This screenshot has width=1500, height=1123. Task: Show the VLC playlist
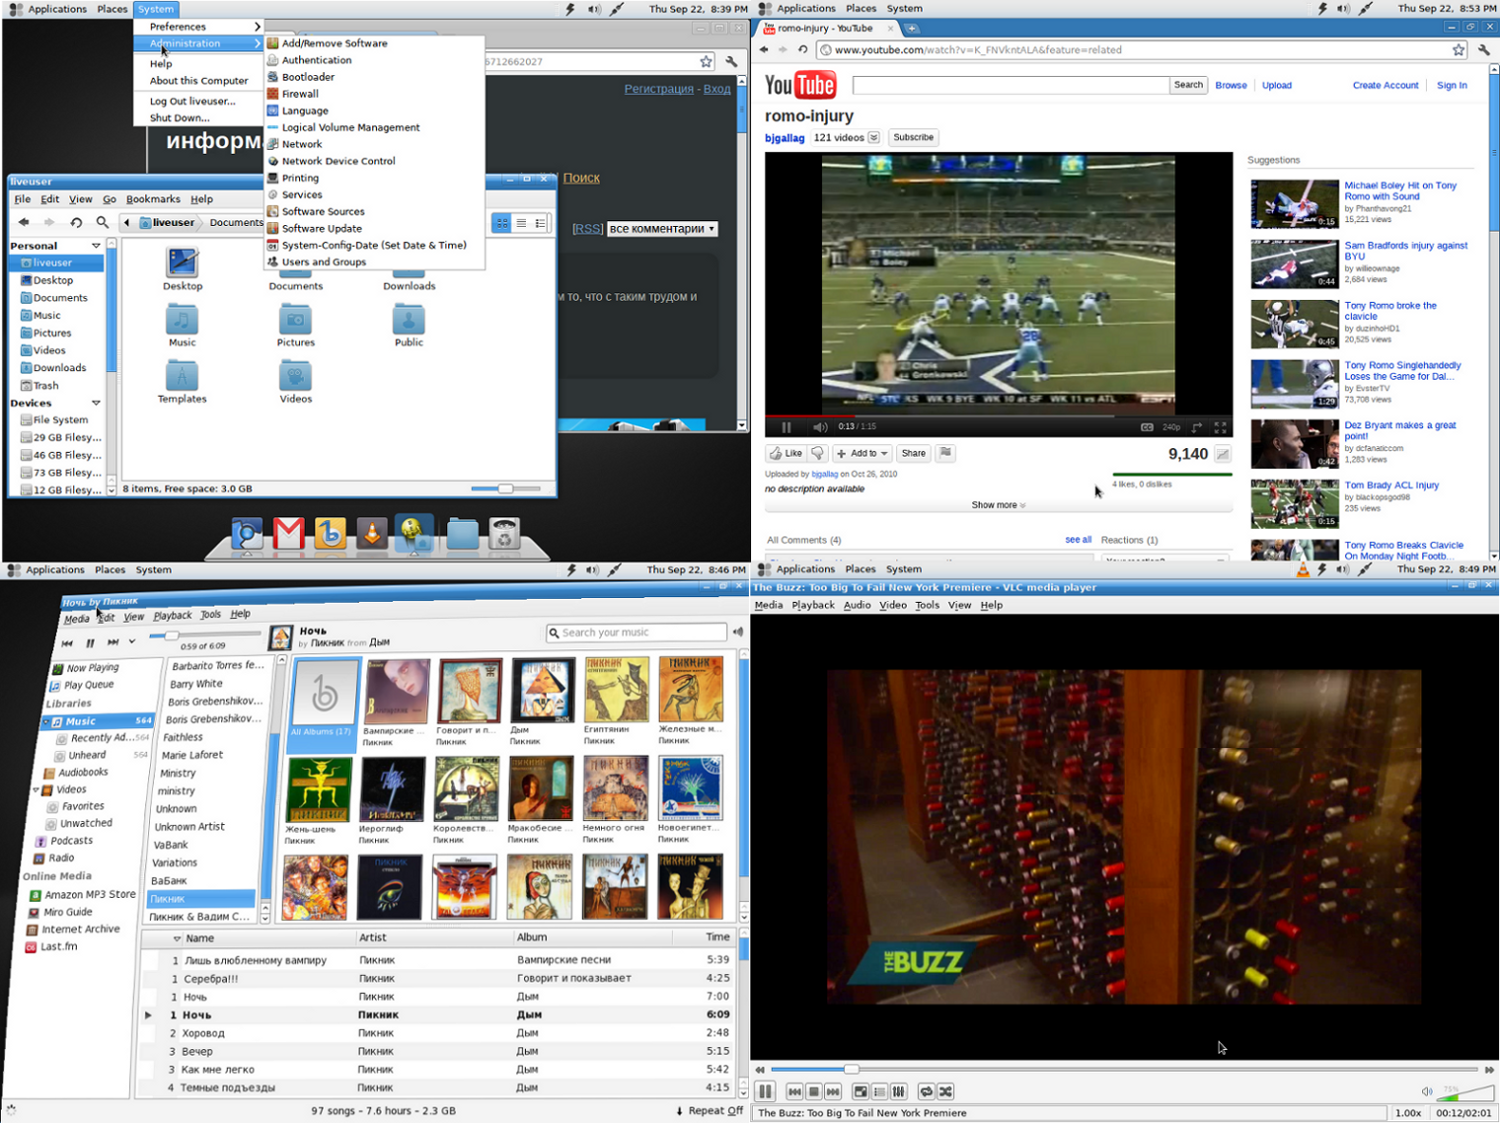[880, 1091]
